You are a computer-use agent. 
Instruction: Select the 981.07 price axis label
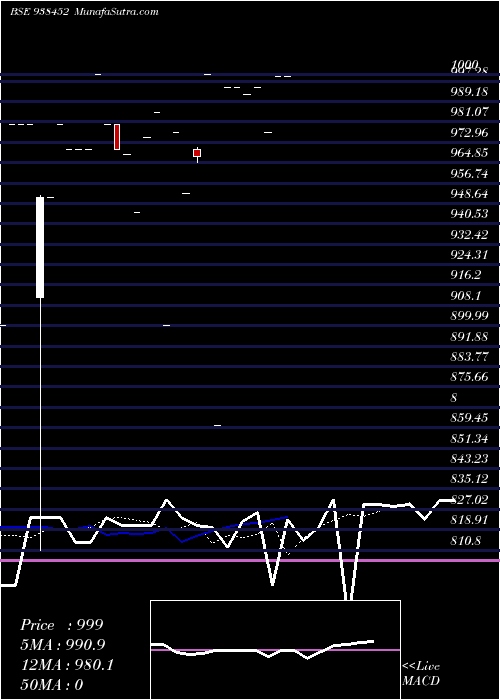(x=469, y=112)
